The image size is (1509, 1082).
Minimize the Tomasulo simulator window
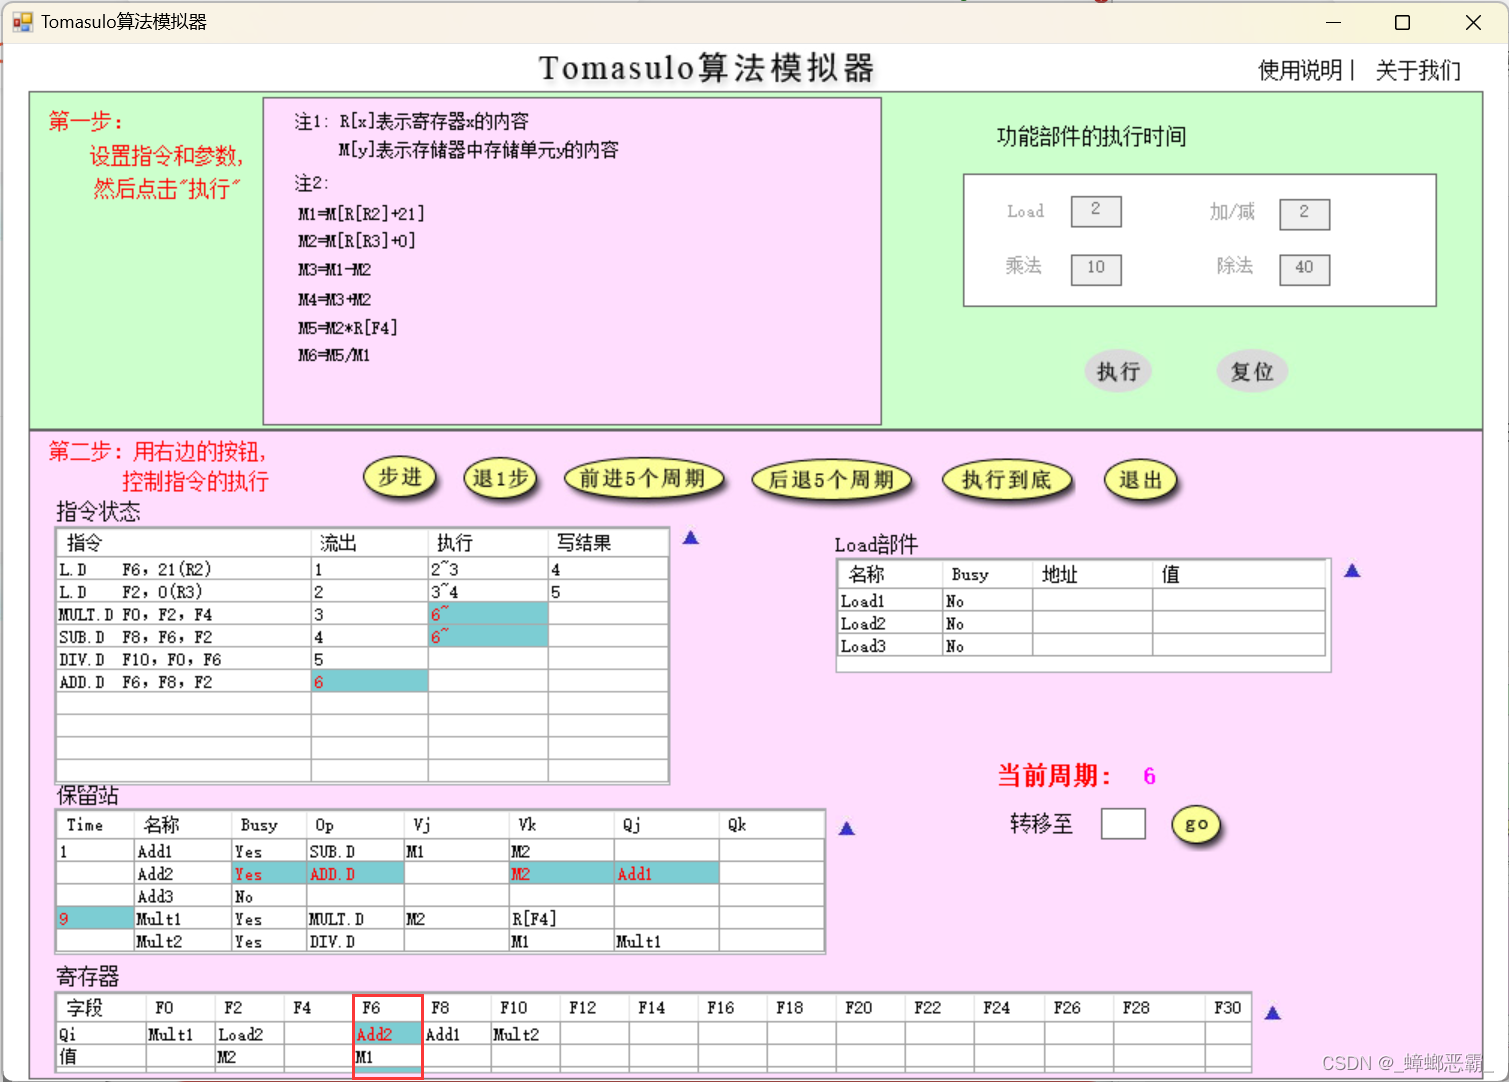1333,22
